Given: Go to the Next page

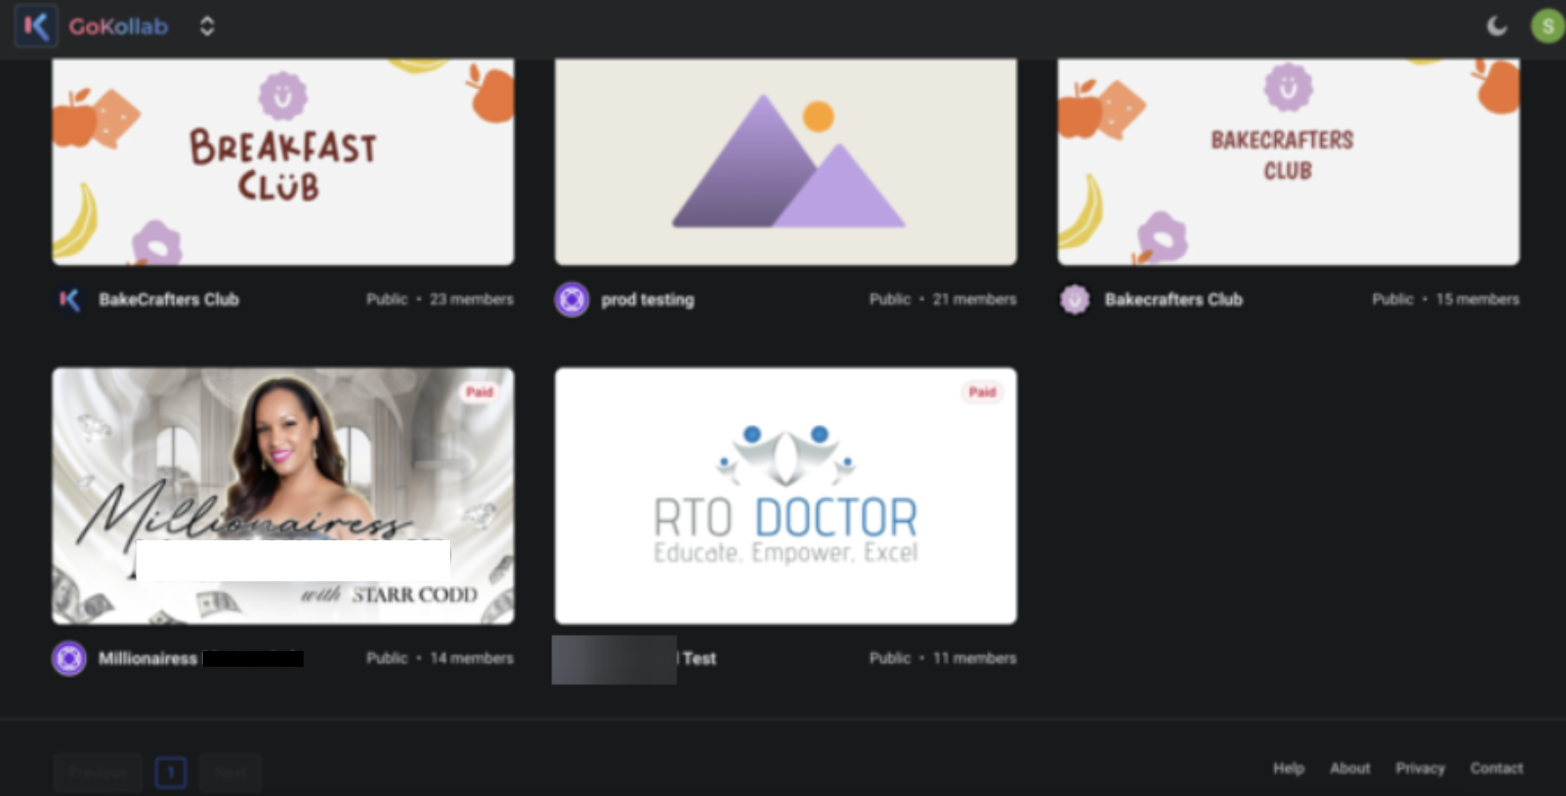Looking at the screenshot, I should pos(230,772).
